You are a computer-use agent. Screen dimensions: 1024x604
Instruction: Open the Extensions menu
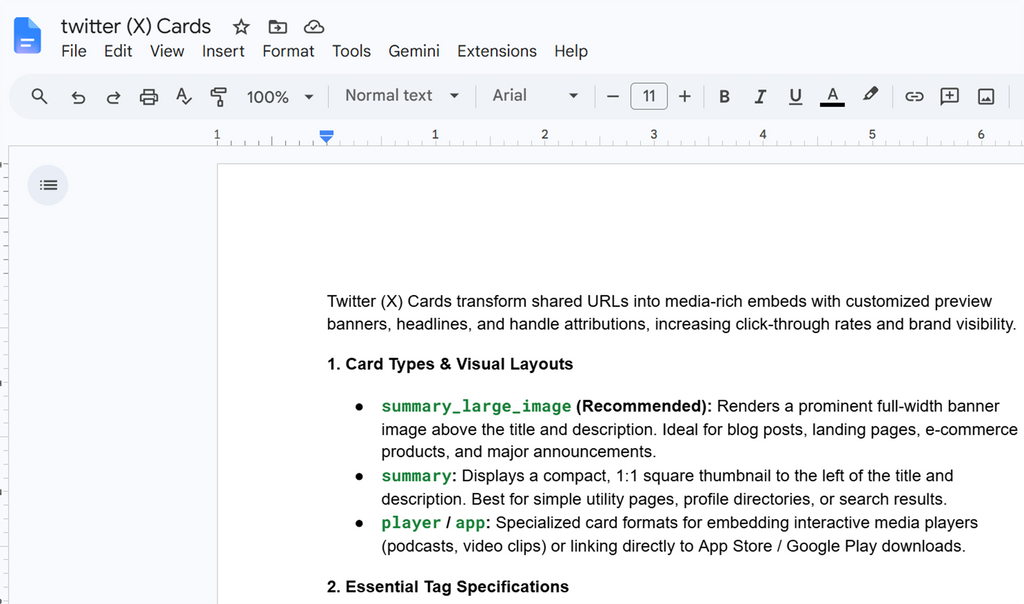(497, 51)
